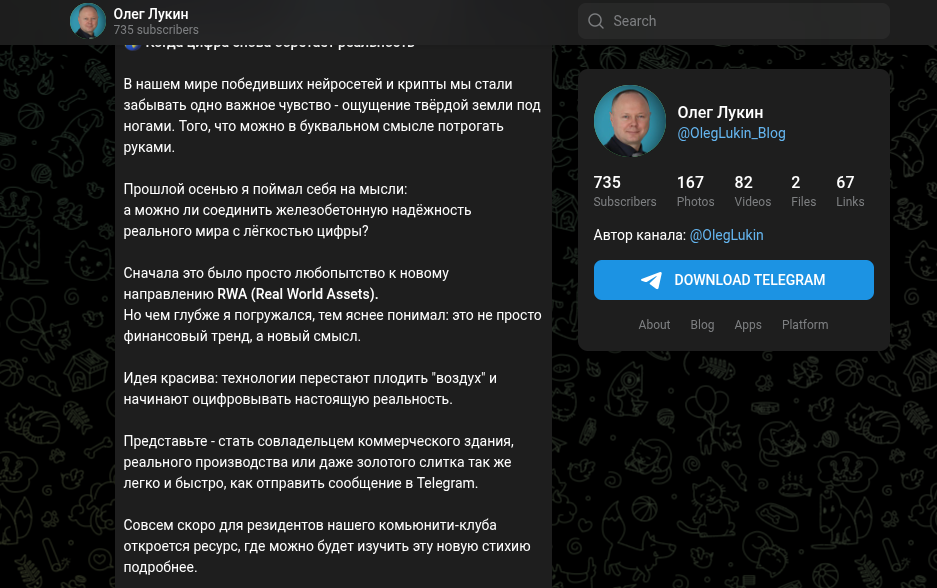937x588 pixels.
Task: Click the small channel avatar in the header
Action: coord(88,21)
